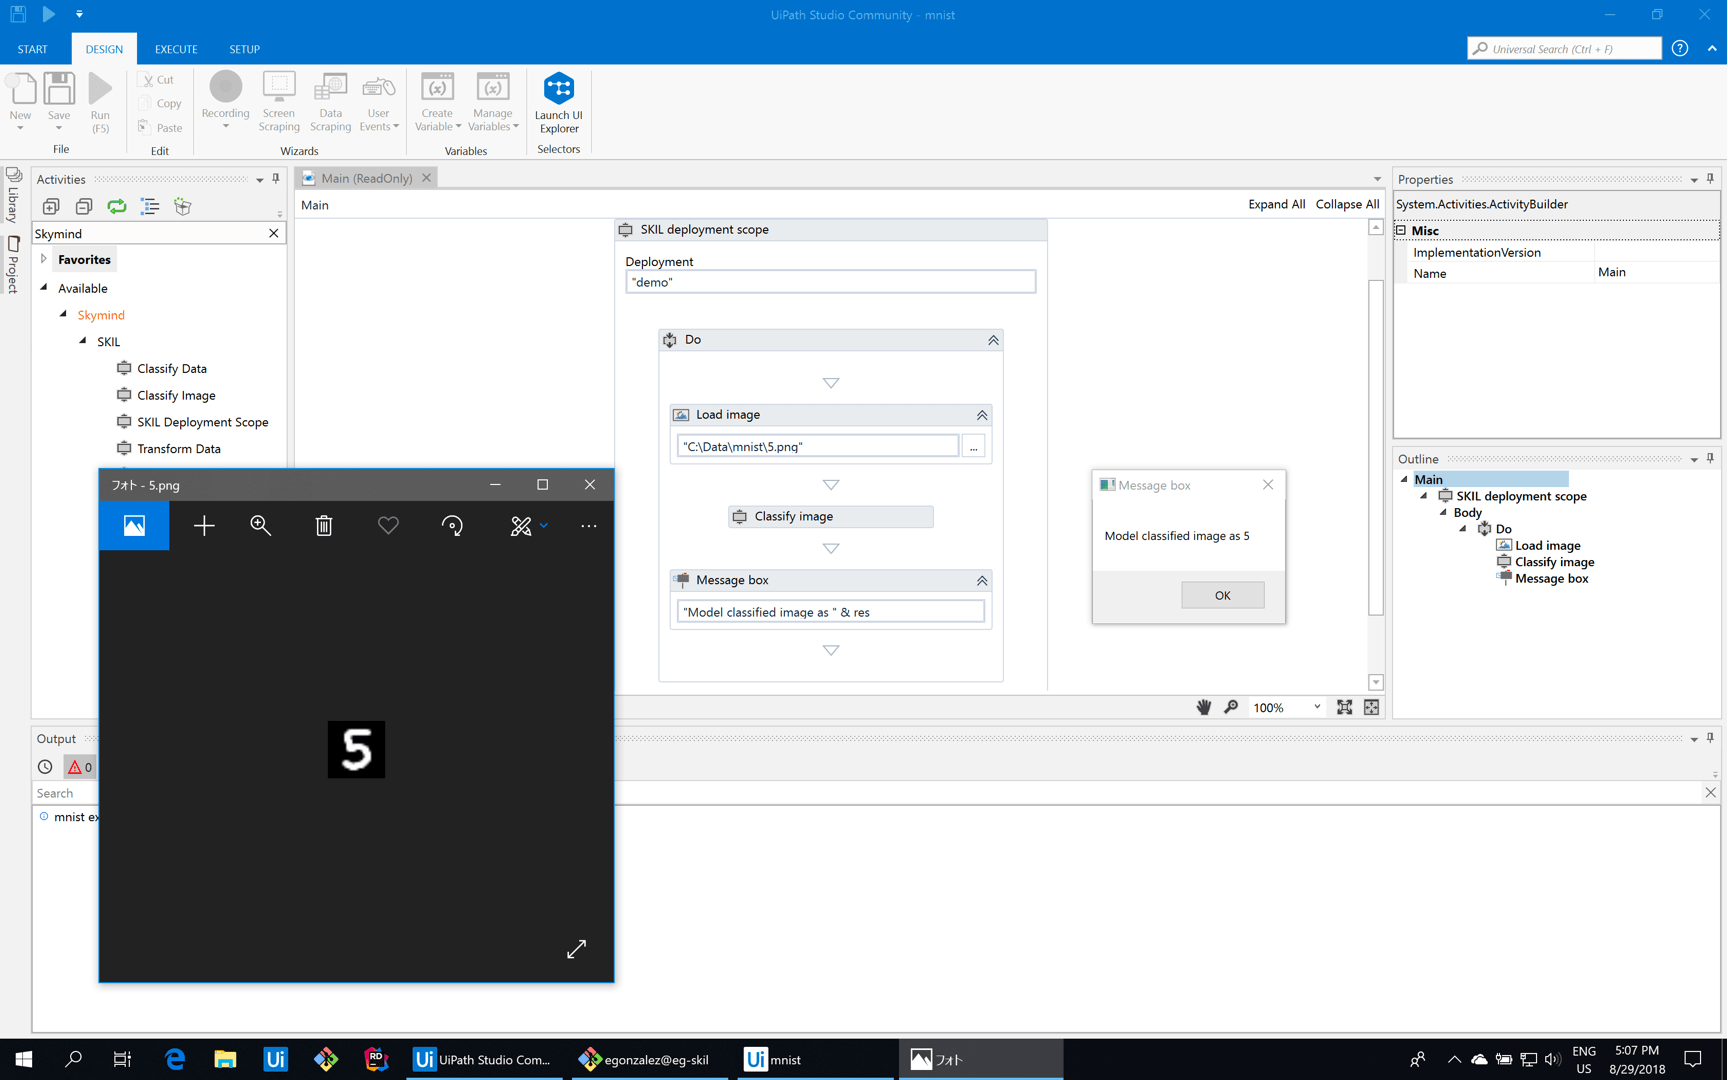Click the Main breadcrumb link

(x=315, y=205)
